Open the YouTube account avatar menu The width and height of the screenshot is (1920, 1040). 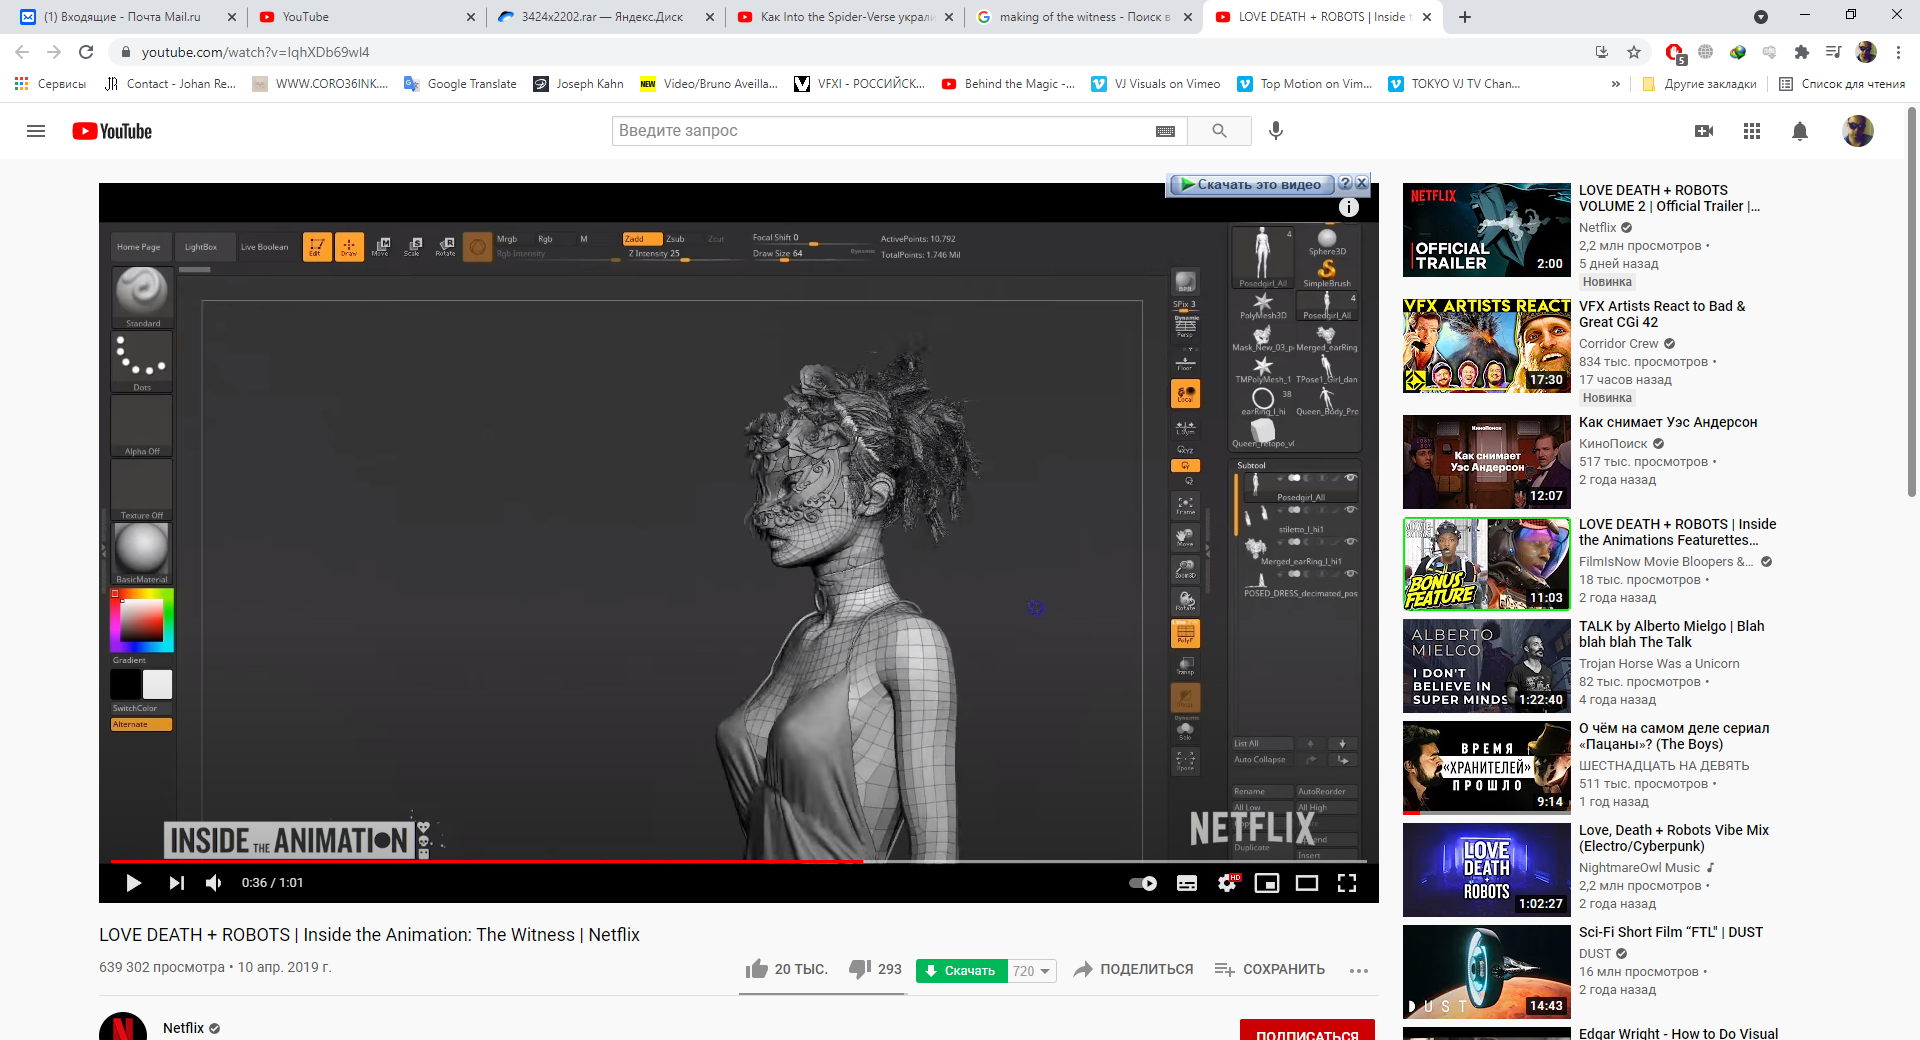point(1858,131)
